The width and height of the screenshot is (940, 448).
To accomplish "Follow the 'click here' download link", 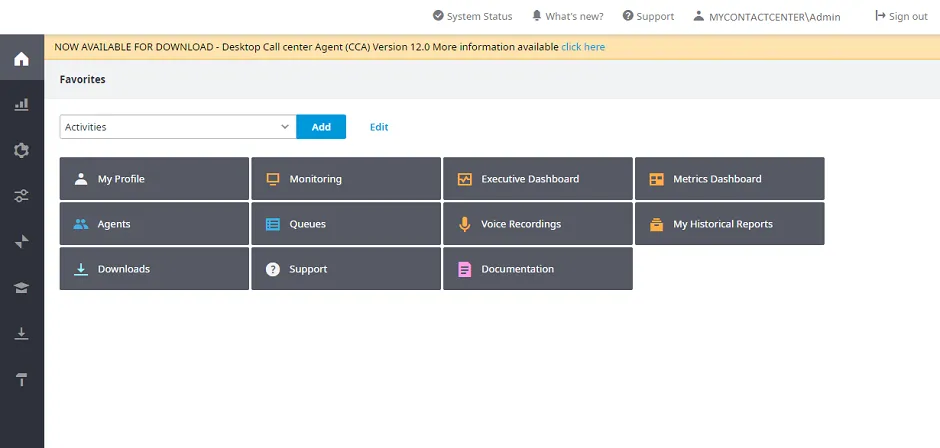I will 583,47.
